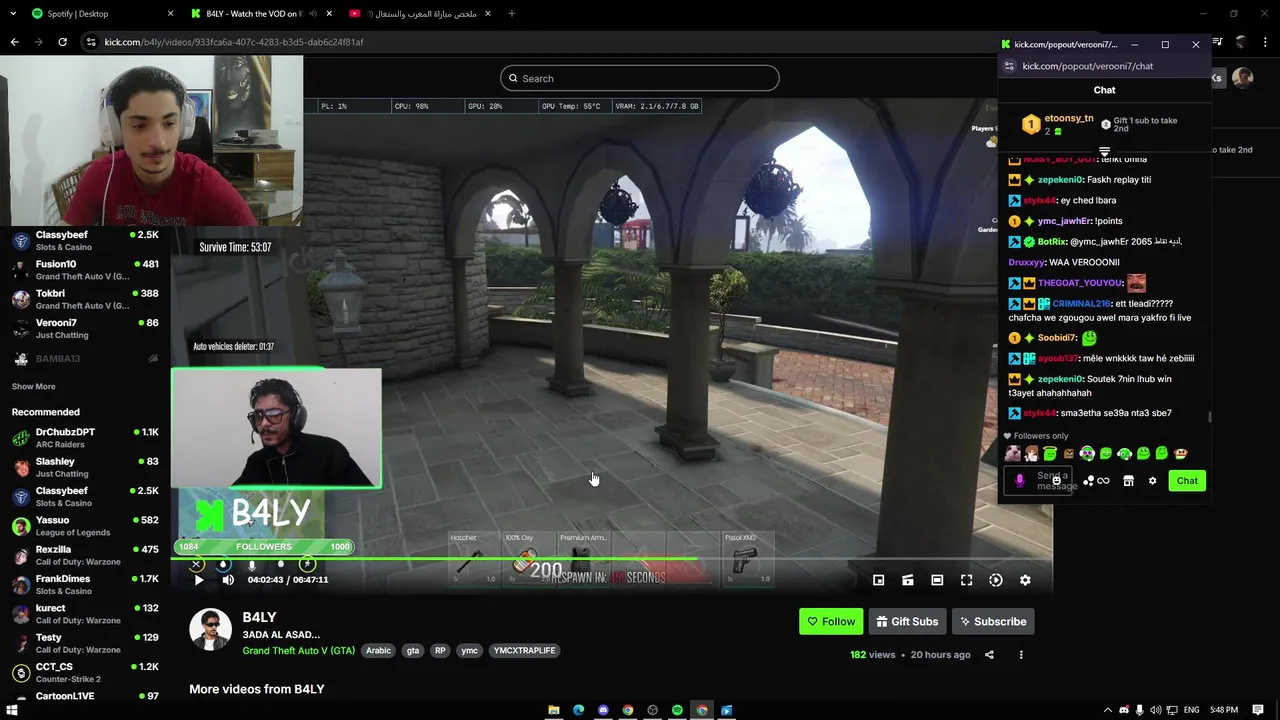Open BotRix username in chat
This screenshot has width=1280, height=720.
1052,242
